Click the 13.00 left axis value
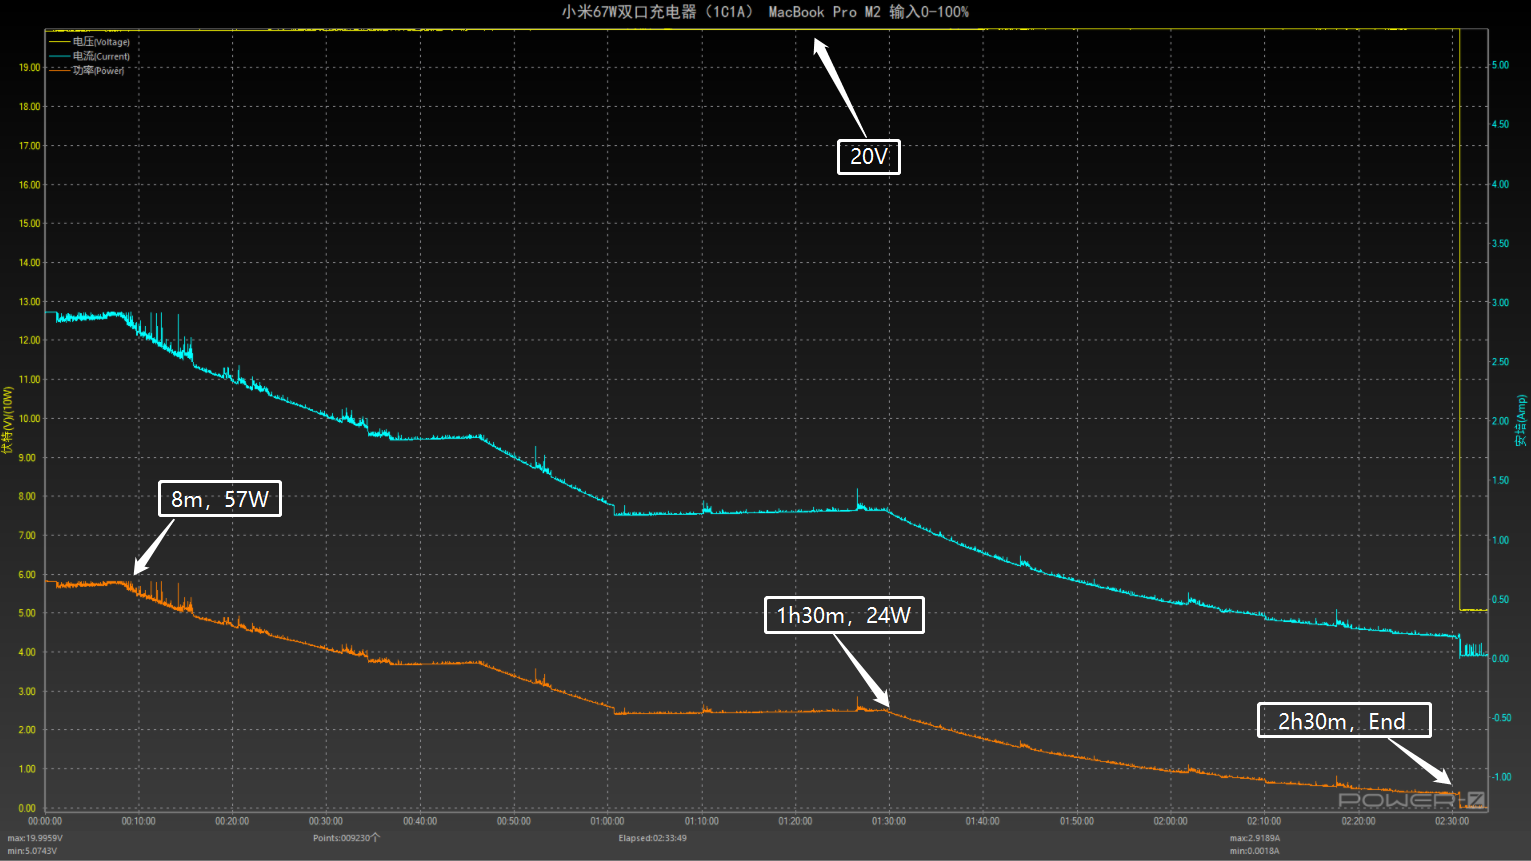 pyautogui.click(x=29, y=302)
